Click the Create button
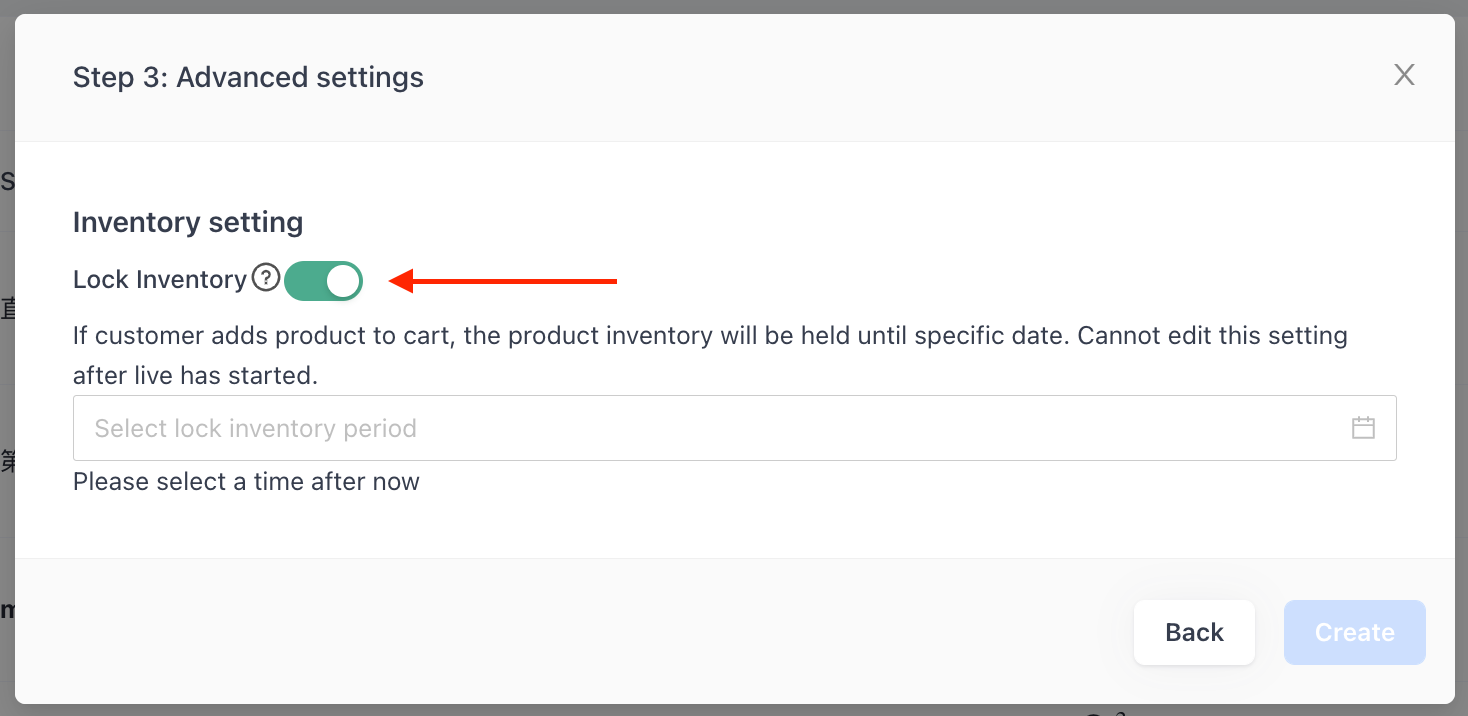 [1354, 632]
